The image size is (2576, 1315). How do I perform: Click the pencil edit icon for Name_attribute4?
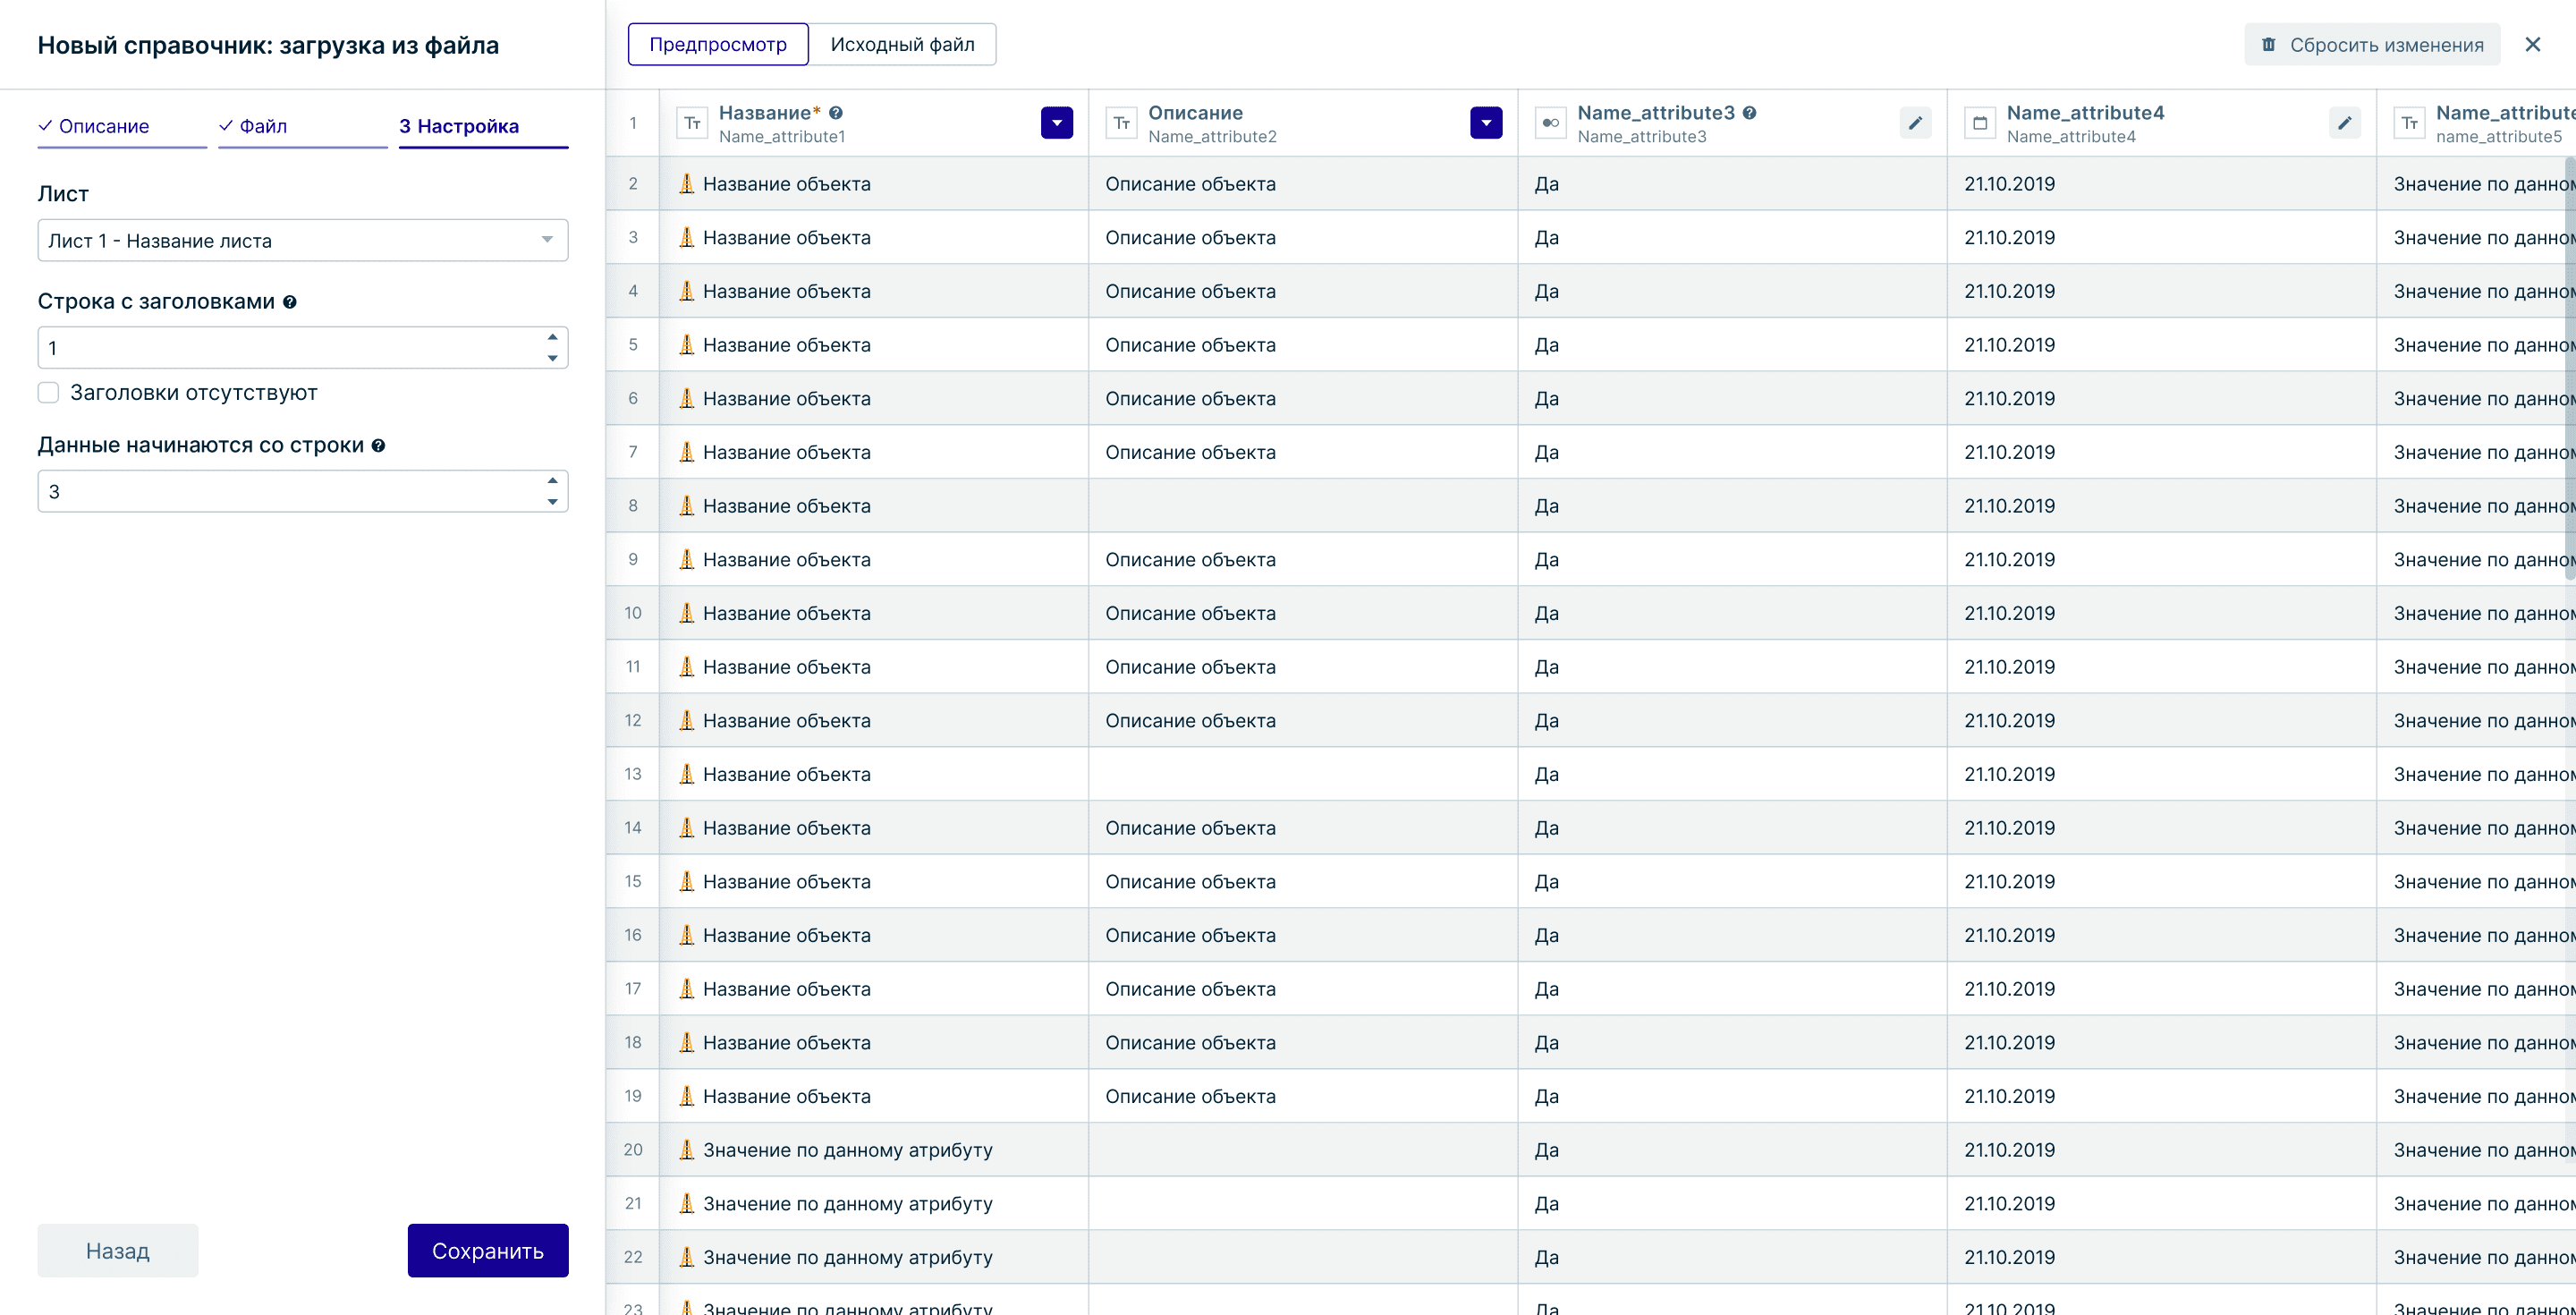(x=2343, y=123)
